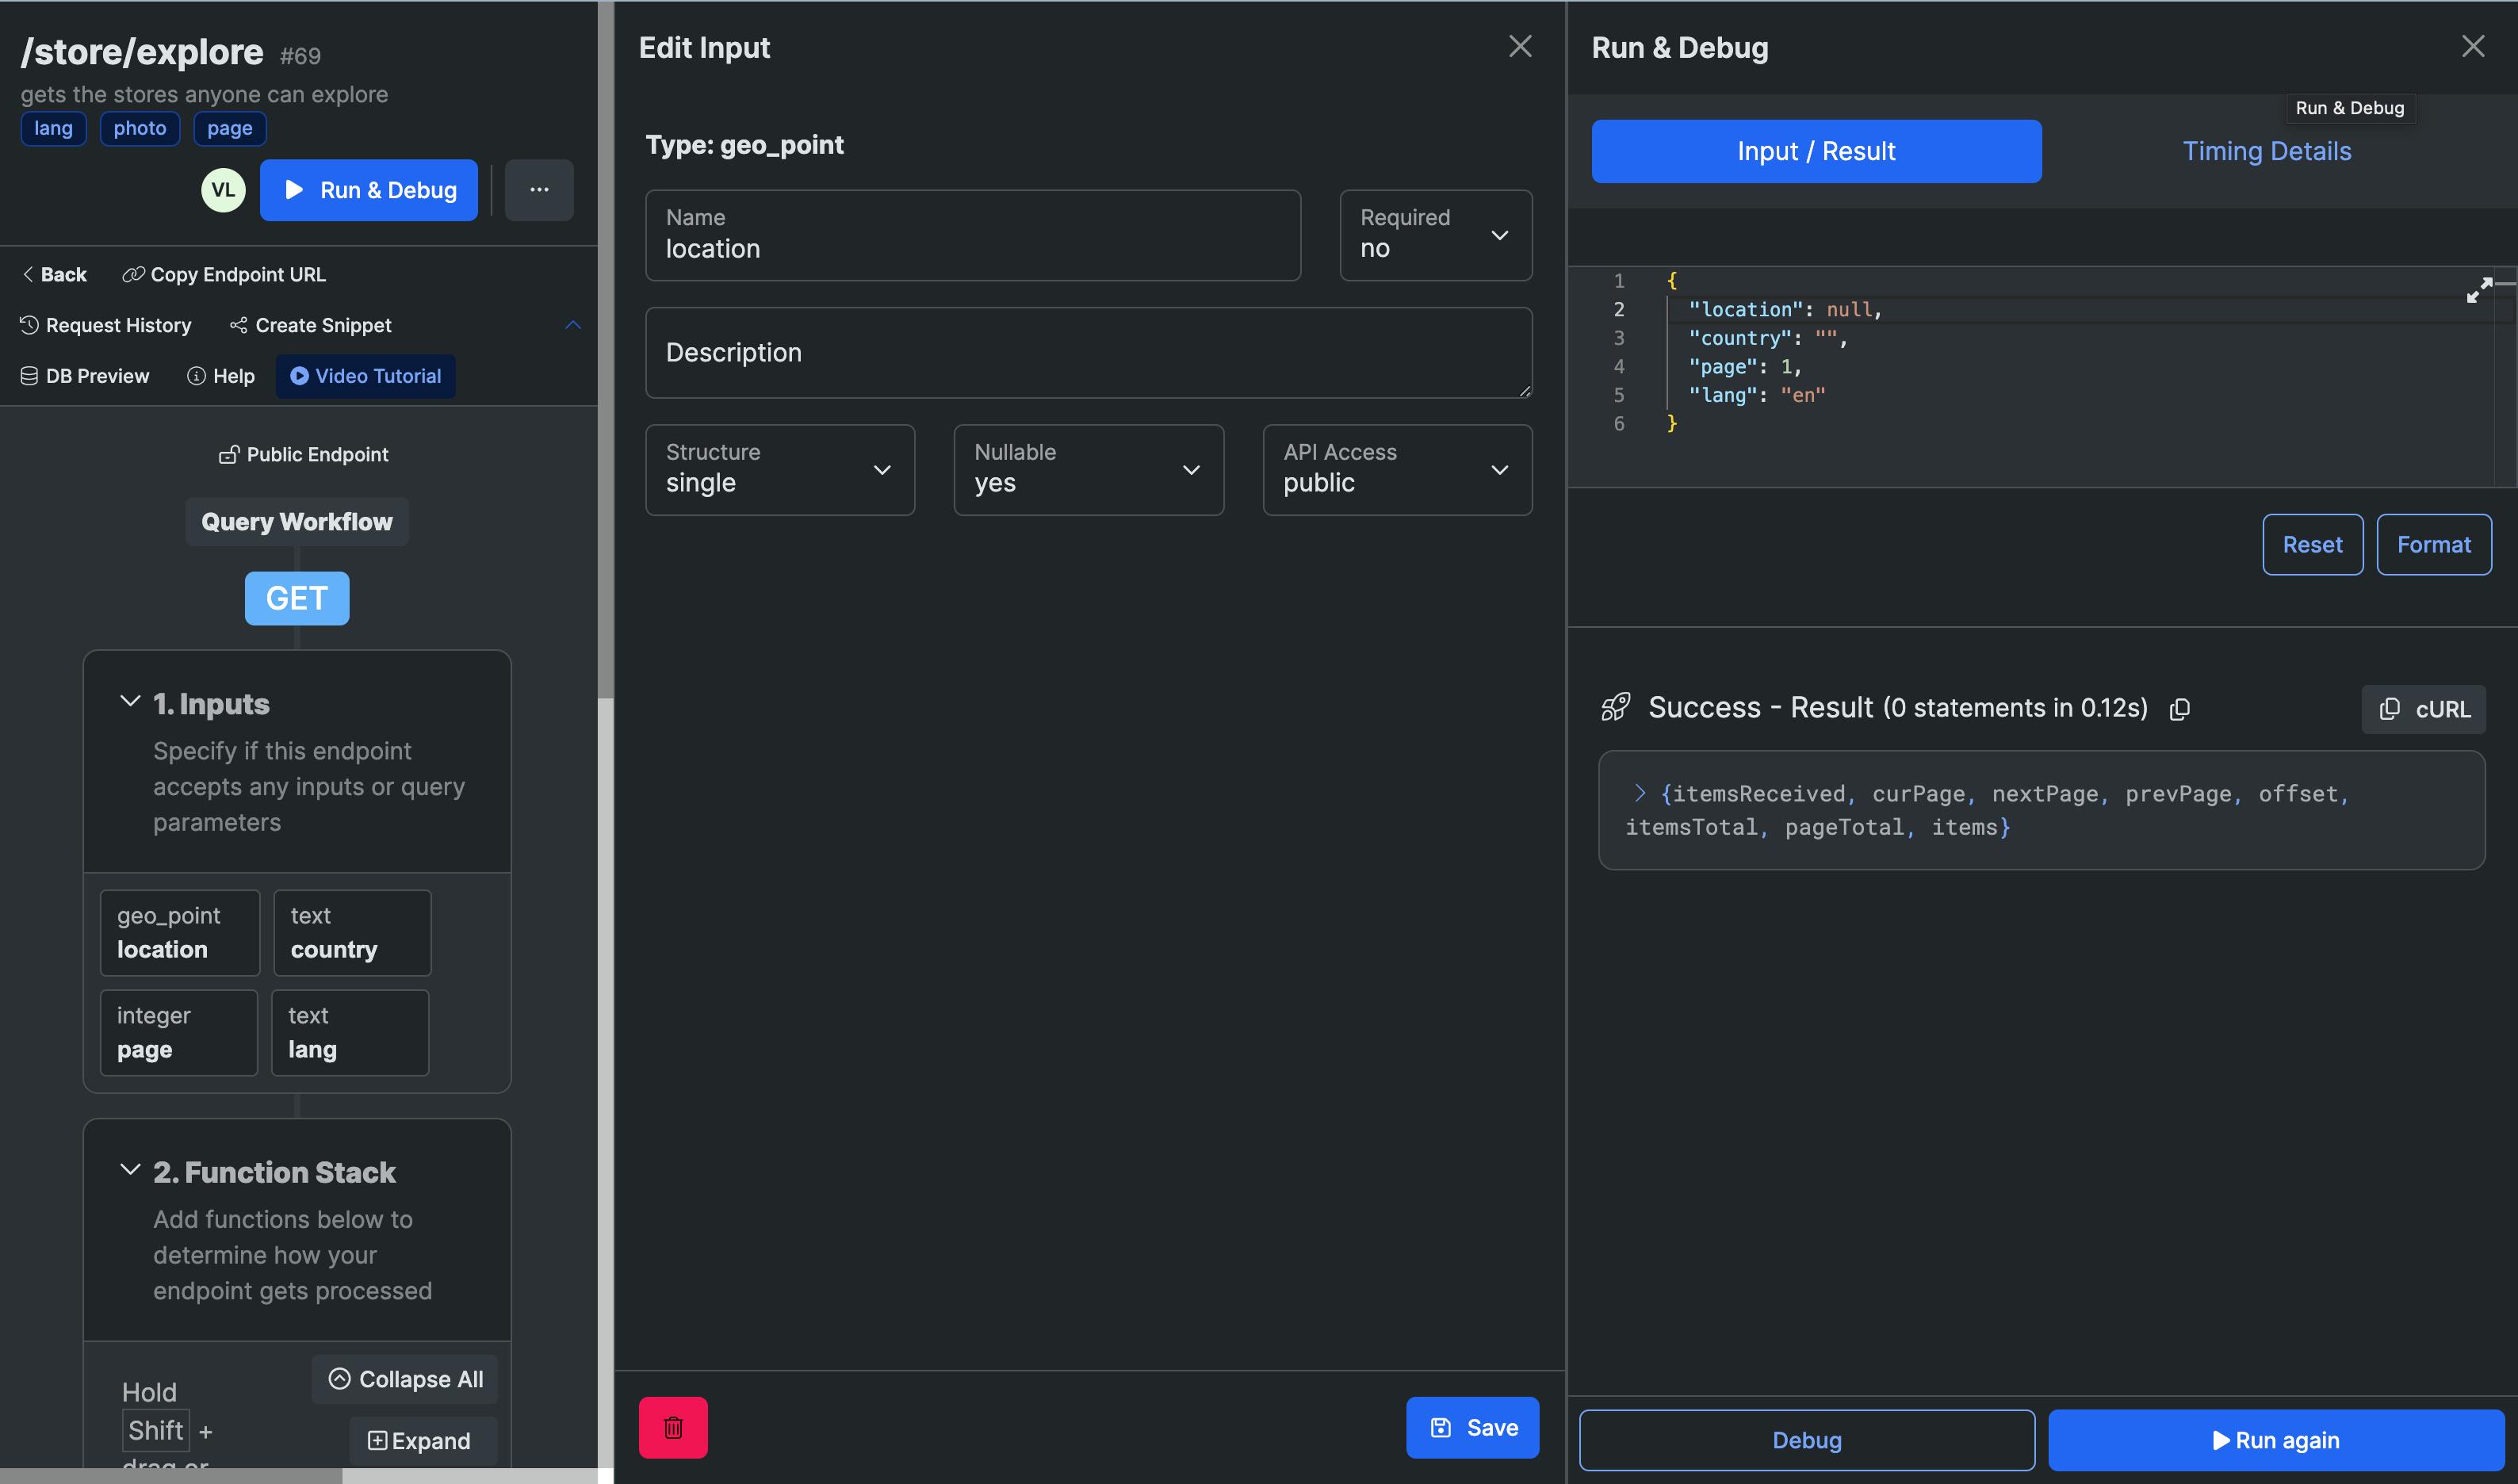Click the horizontal scrollbar of left panel
Image resolution: width=2518 pixels, height=1484 pixels.
[x=170, y=1476]
